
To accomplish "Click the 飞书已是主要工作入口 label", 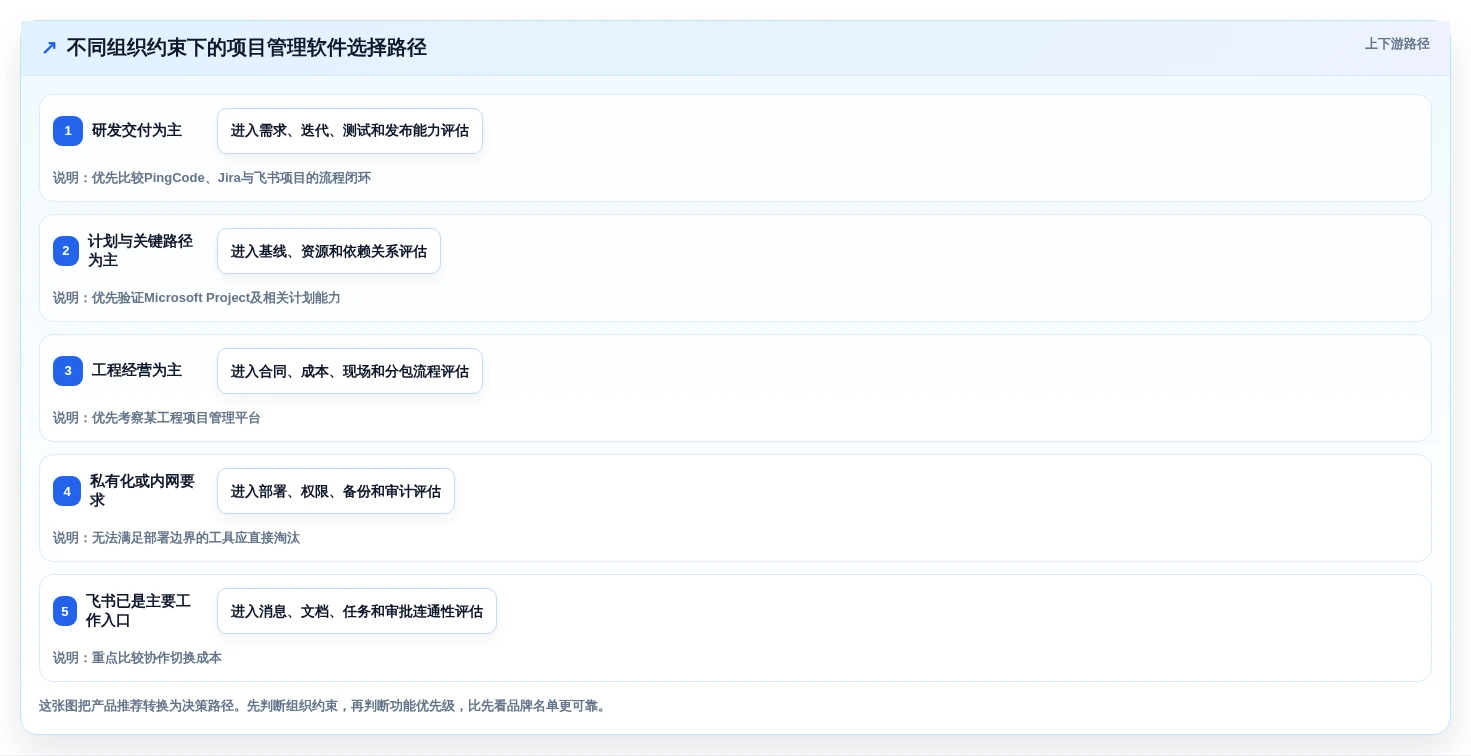I will (138, 611).
